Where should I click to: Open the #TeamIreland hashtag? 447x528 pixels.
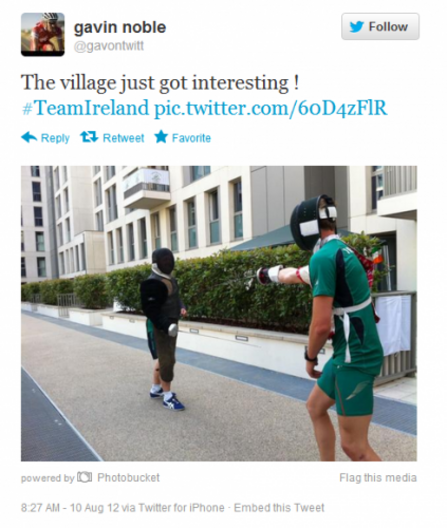pyautogui.click(x=85, y=108)
